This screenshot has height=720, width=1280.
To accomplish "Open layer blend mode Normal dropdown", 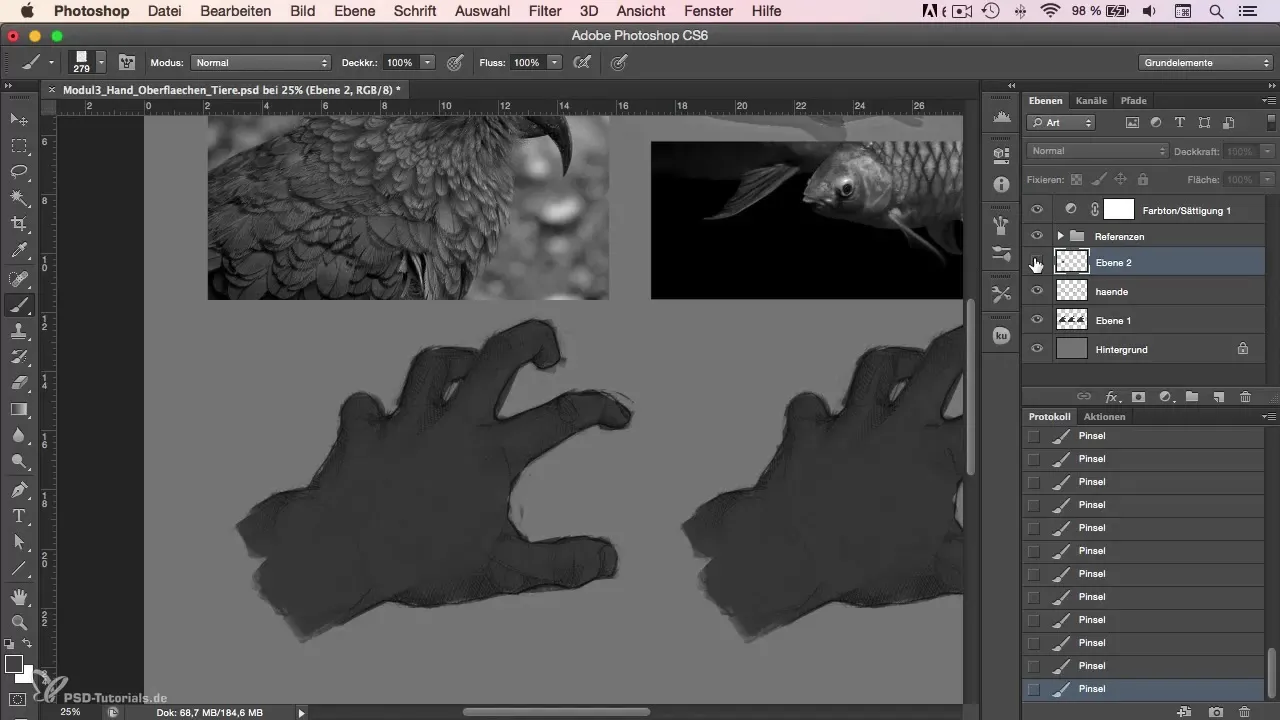I will (x=1098, y=151).
